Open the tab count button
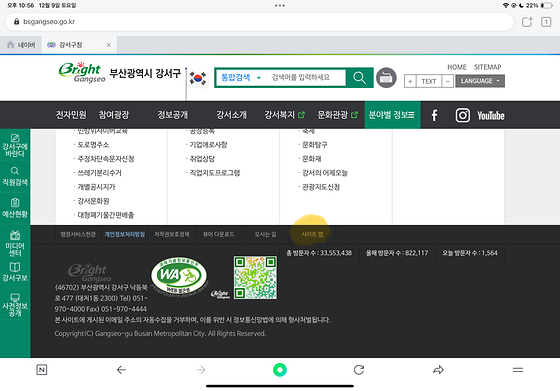Viewport: 560px width, 391px height. coord(546,22)
